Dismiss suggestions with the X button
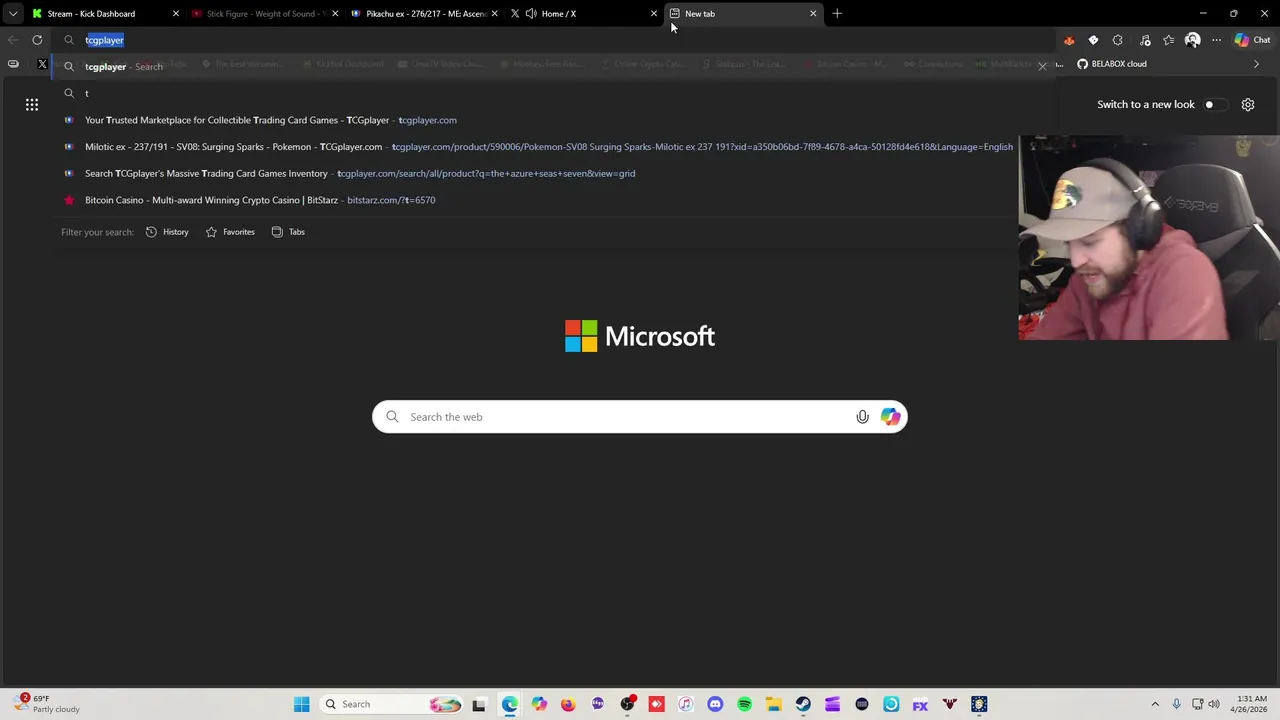Image resolution: width=1280 pixels, height=720 pixels. click(x=1042, y=67)
